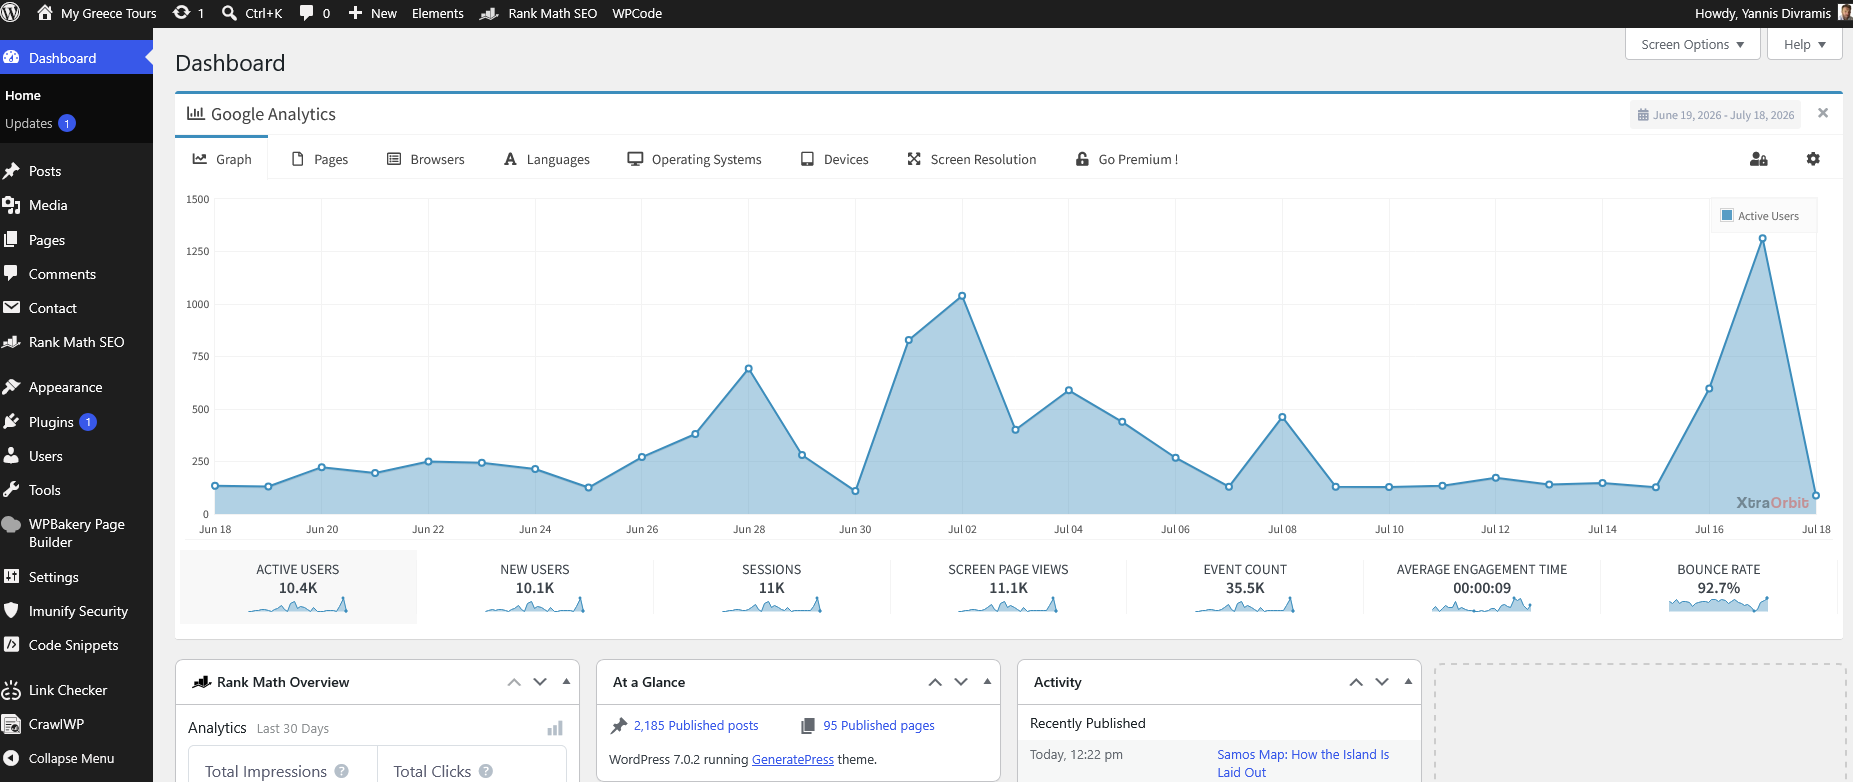The width and height of the screenshot is (1853, 782).
Task: Visit the My Greece Tours site link
Action: click(97, 13)
